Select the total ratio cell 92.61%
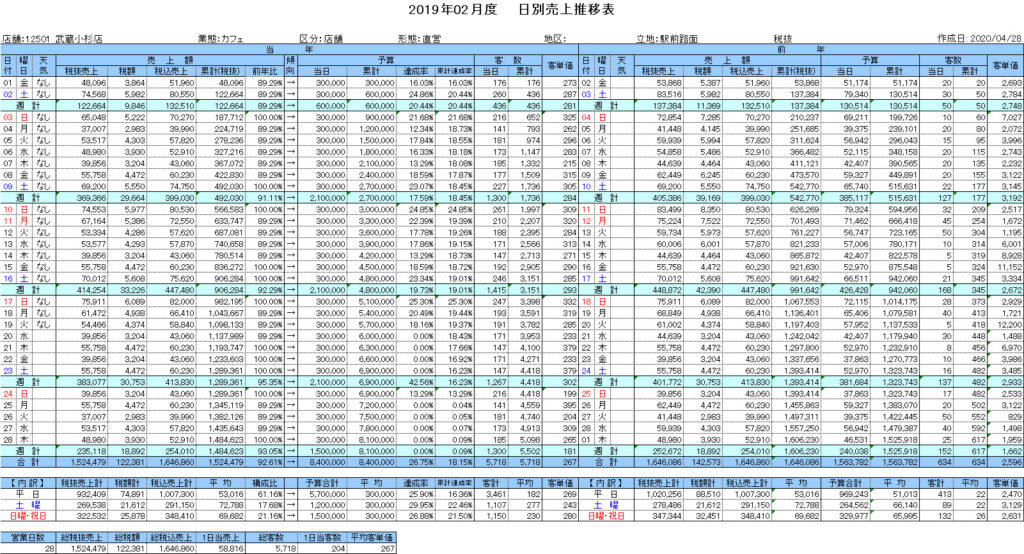 (x=268, y=463)
